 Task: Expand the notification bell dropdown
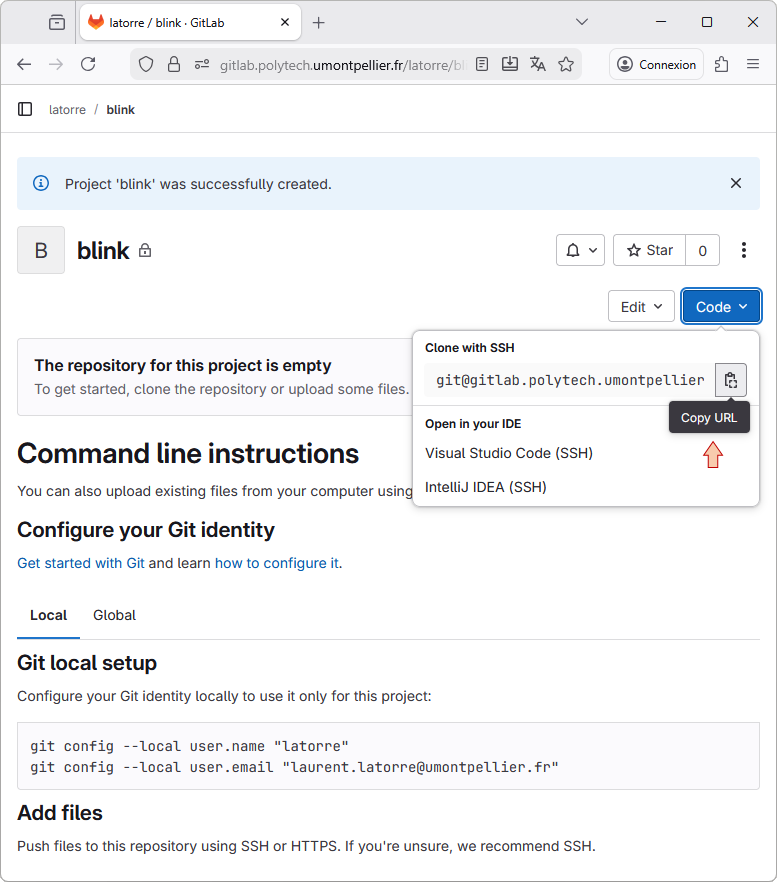click(x=580, y=250)
